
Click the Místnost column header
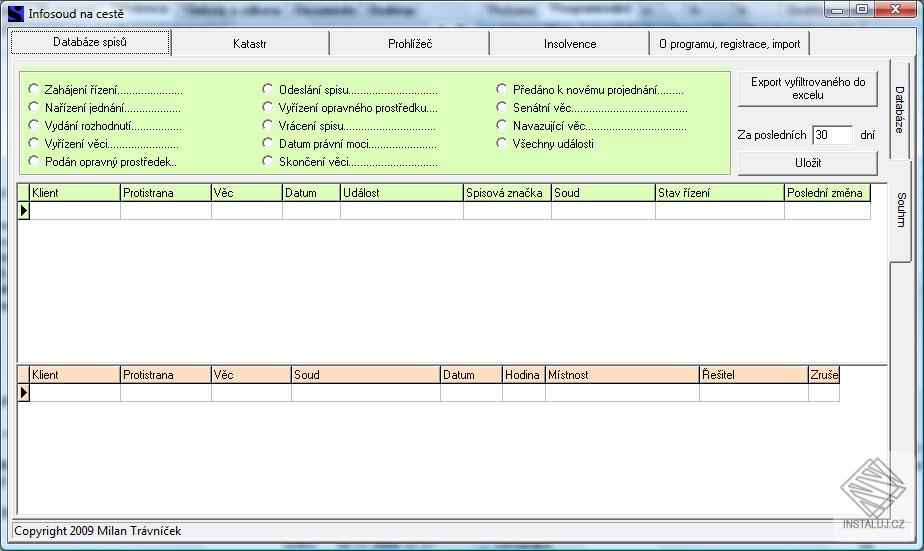(x=622, y=375)
